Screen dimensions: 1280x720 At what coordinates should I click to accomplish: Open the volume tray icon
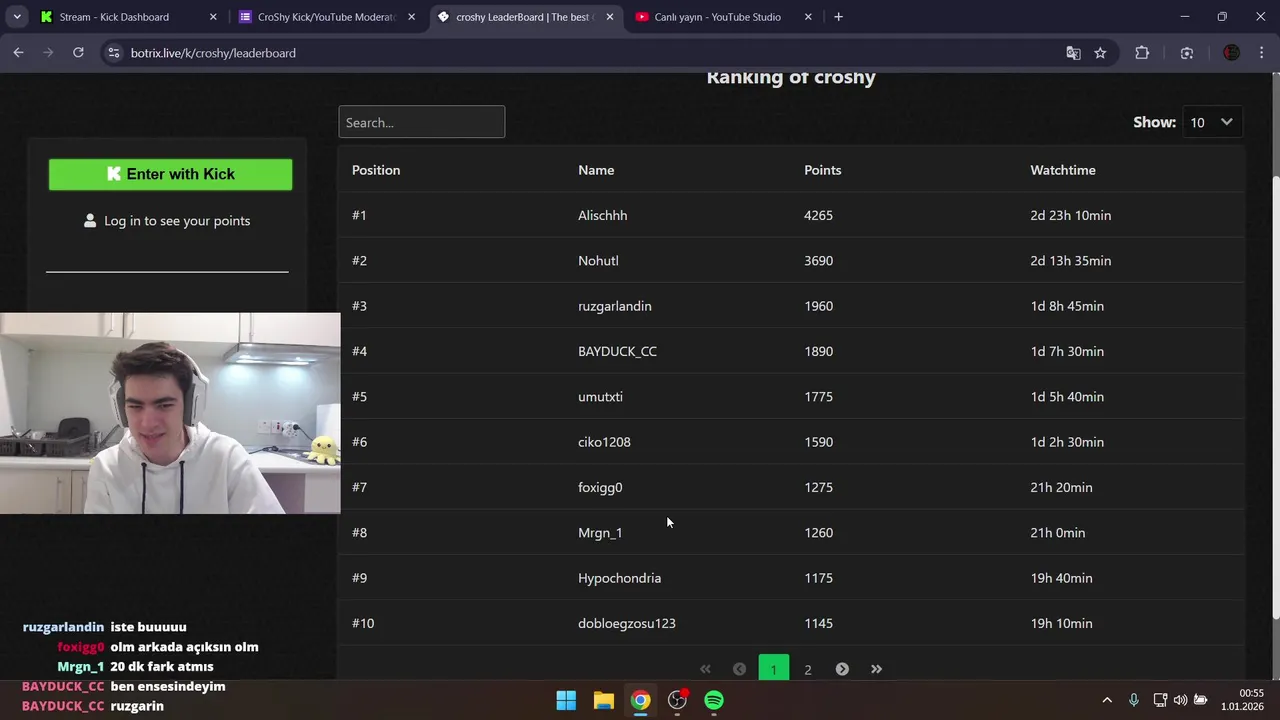pos(1180,700)
